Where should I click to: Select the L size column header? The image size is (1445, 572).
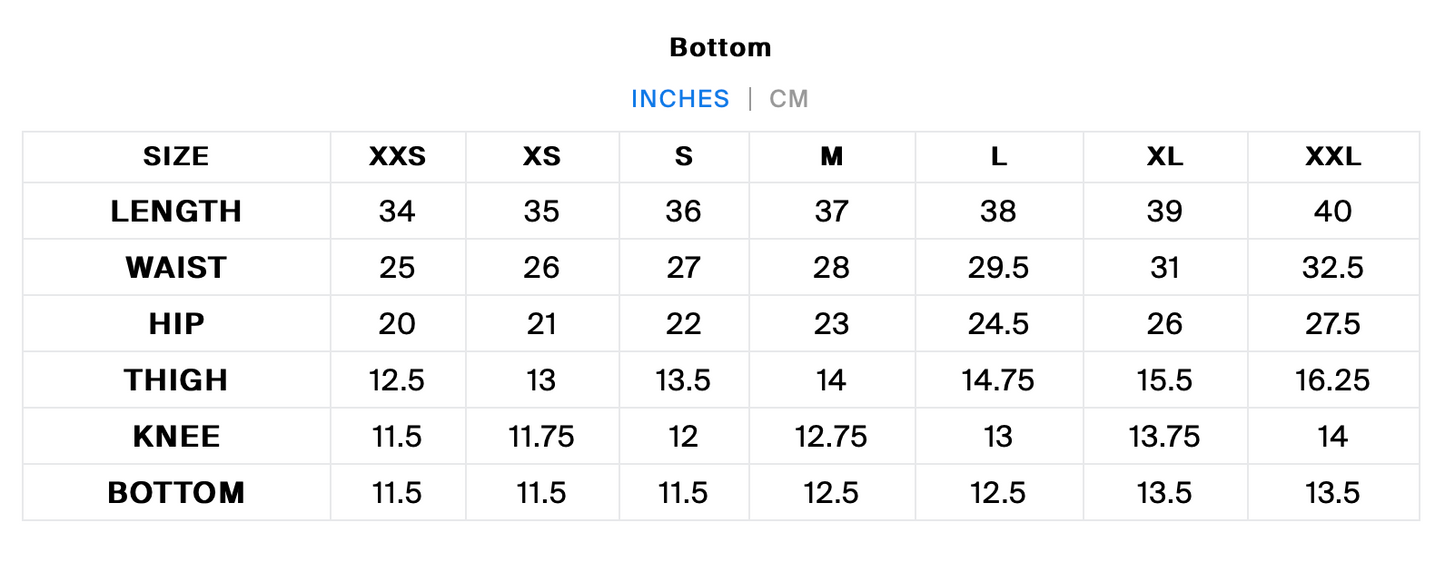998,157
